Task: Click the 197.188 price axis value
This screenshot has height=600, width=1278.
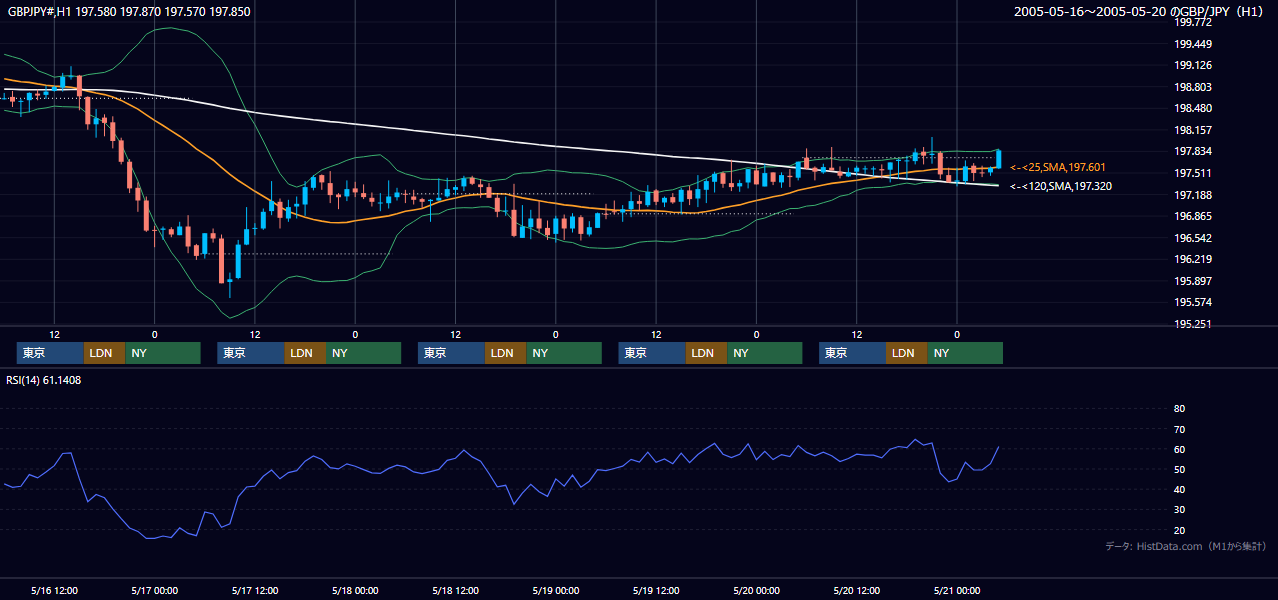Action: 1192,195
